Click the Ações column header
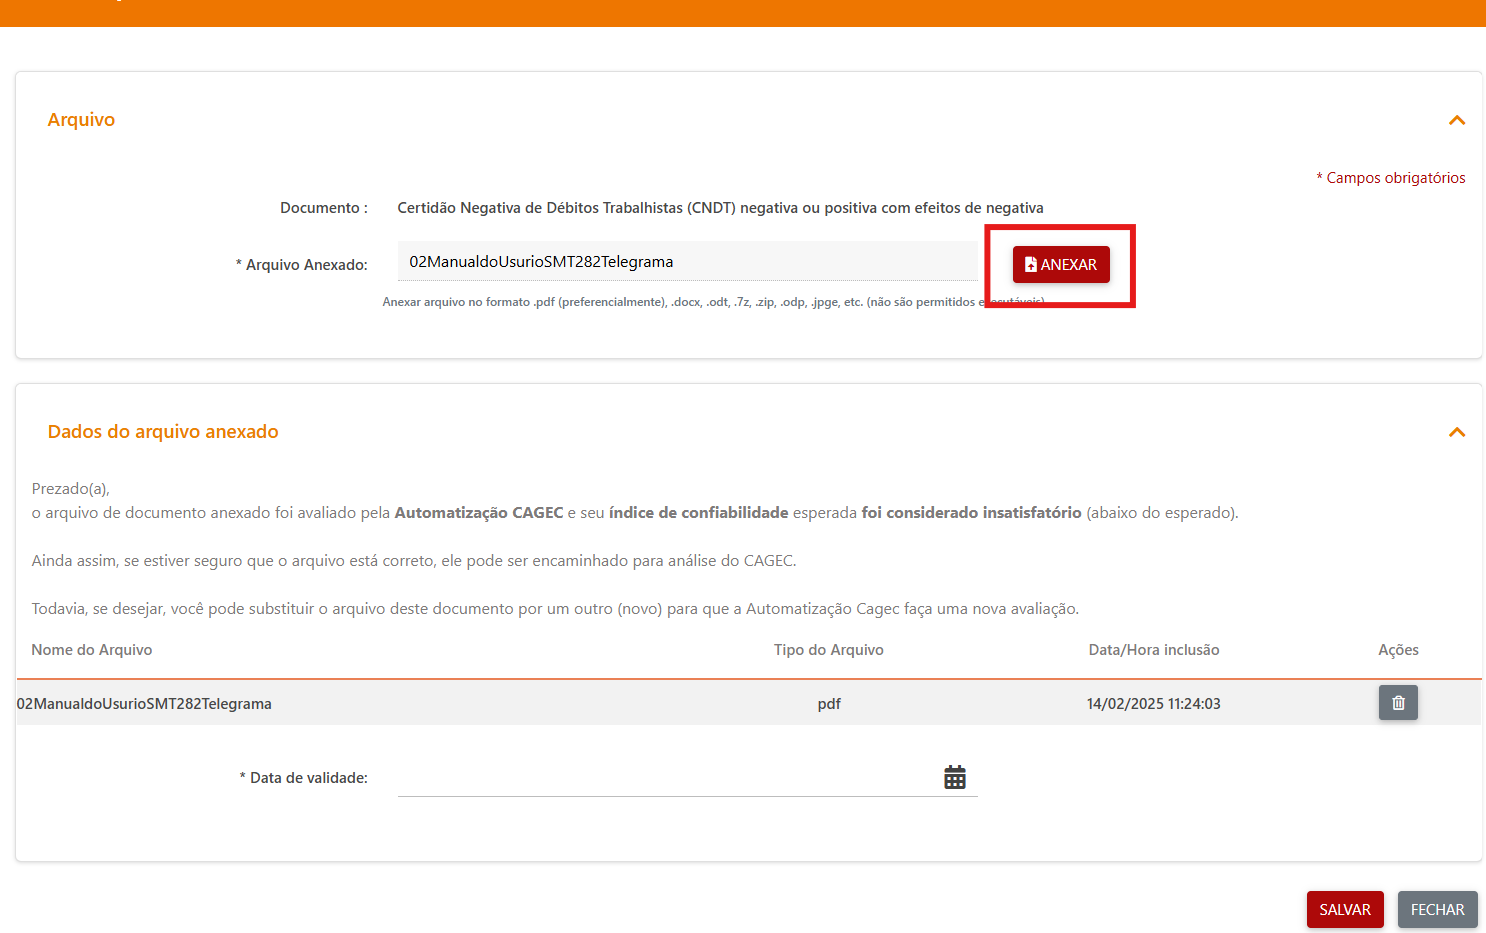 point(1397,650)
